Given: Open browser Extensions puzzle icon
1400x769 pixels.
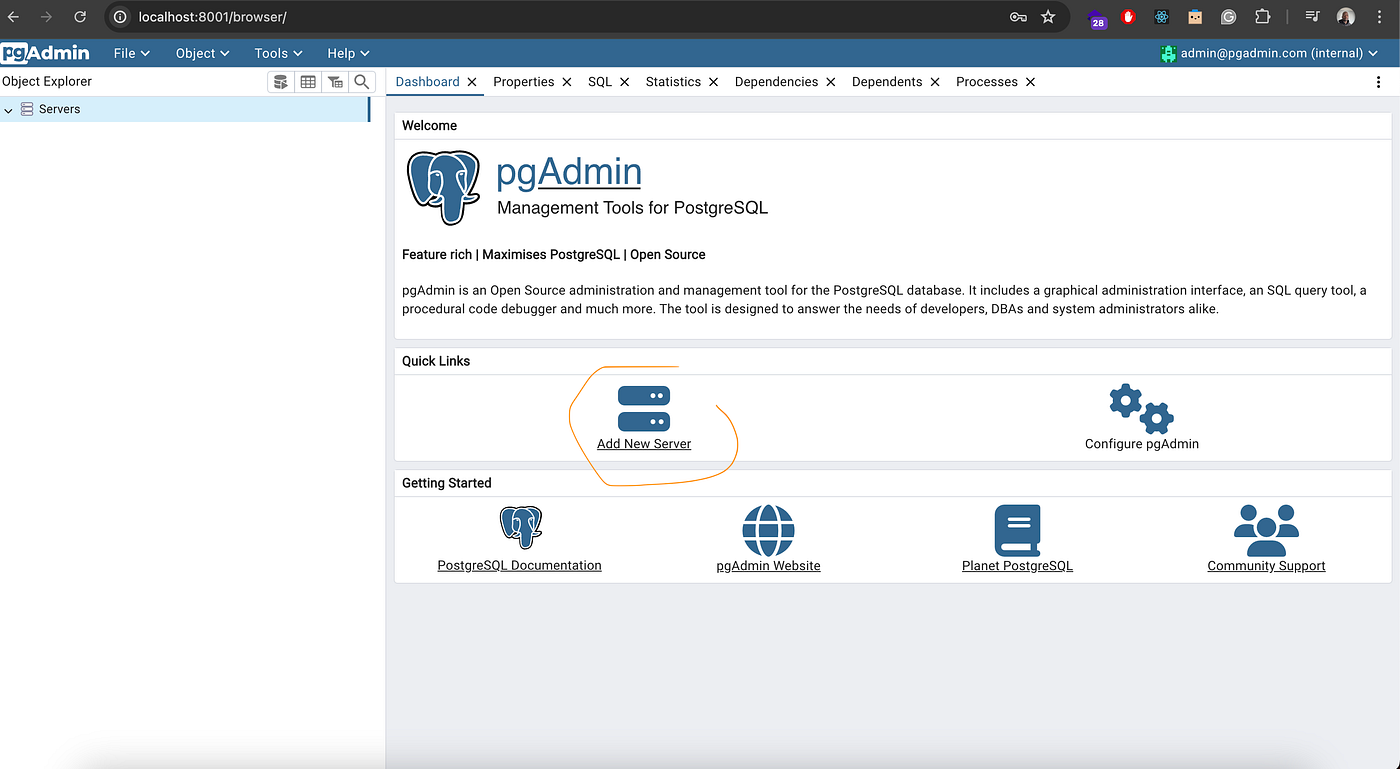Looking at the screenshot, I should [x=1263, y=17].
